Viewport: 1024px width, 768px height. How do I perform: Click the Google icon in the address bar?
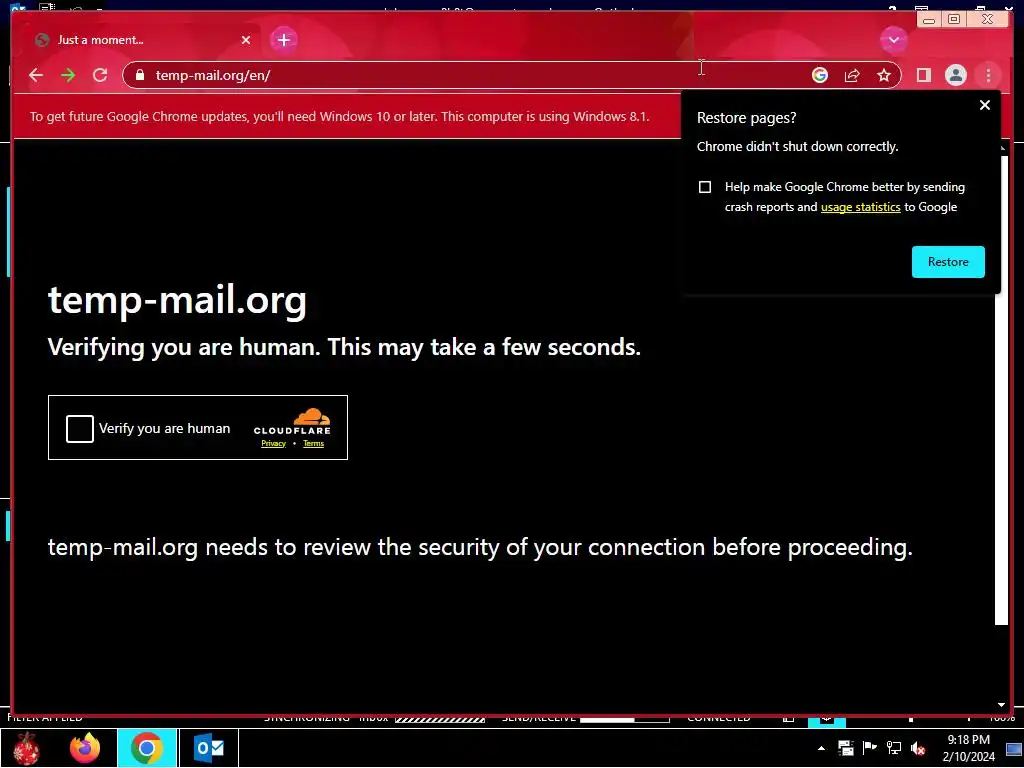click(820, 75)
